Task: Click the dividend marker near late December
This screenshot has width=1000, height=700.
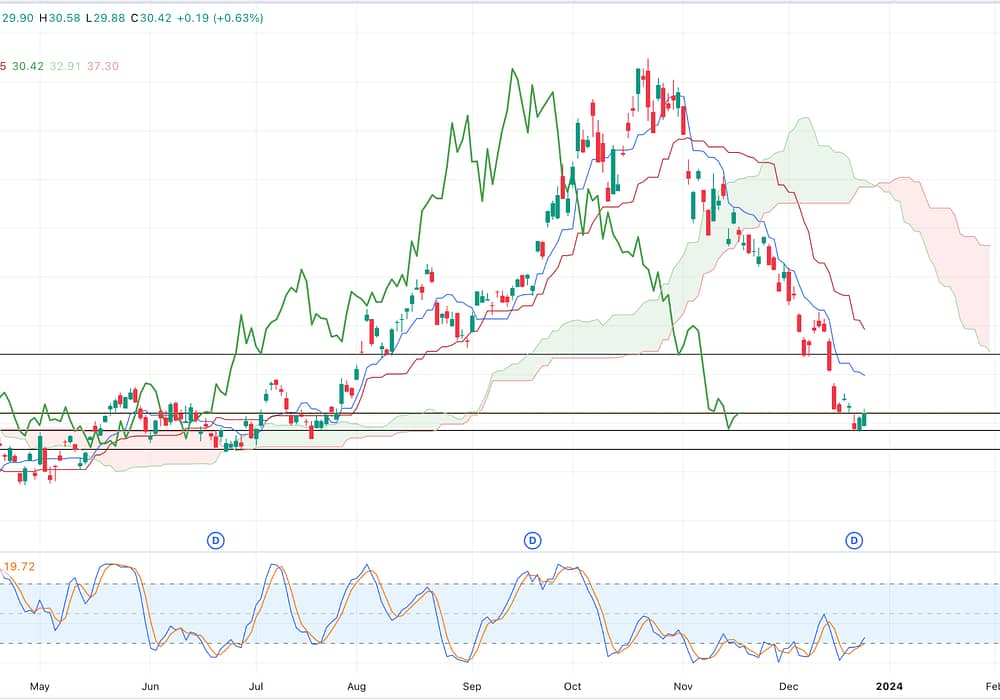Action: [x=854, y=541]
